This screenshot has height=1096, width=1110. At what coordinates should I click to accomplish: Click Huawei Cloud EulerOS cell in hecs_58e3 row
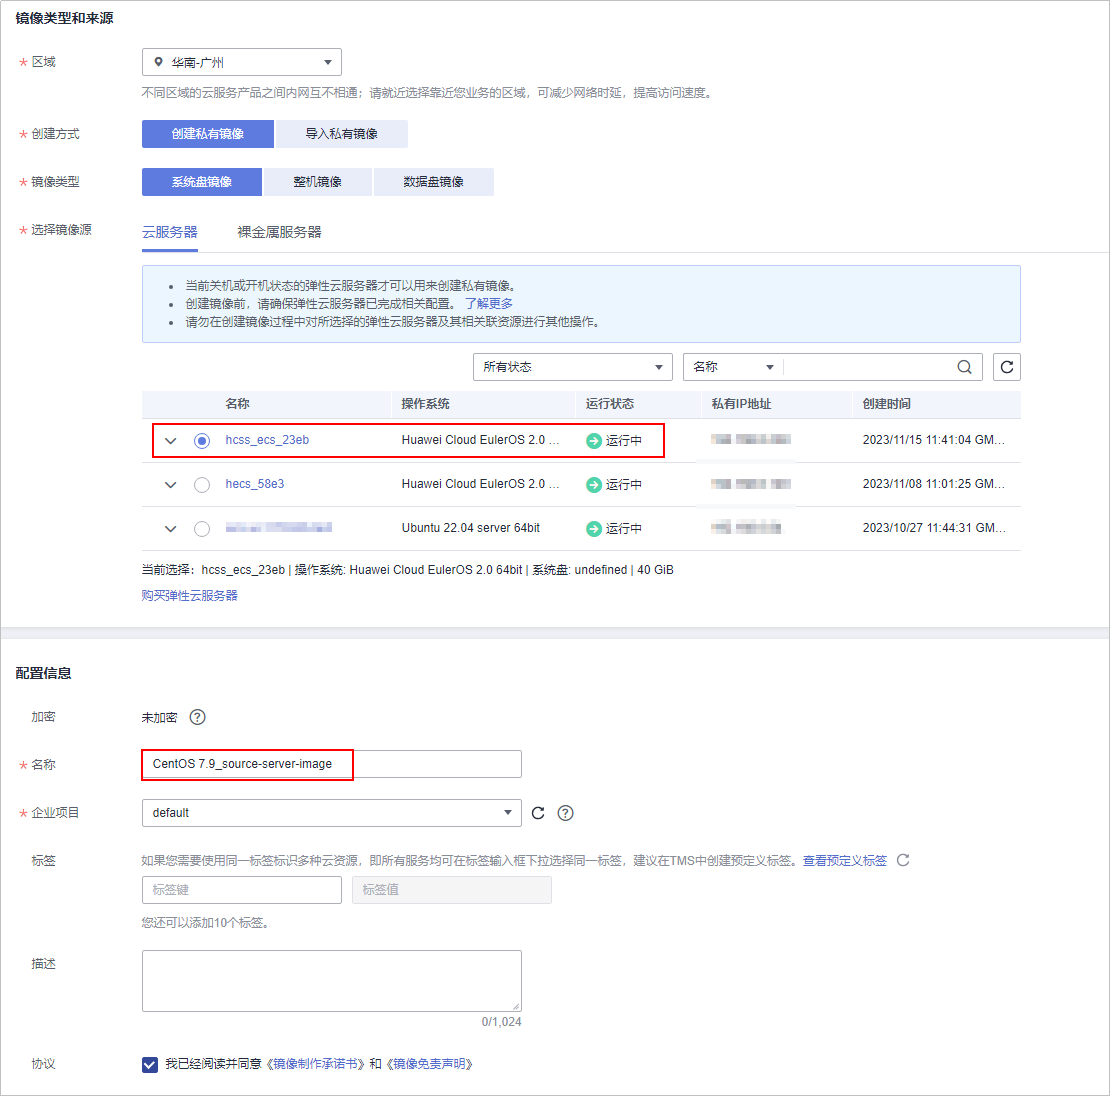point(481,484)
